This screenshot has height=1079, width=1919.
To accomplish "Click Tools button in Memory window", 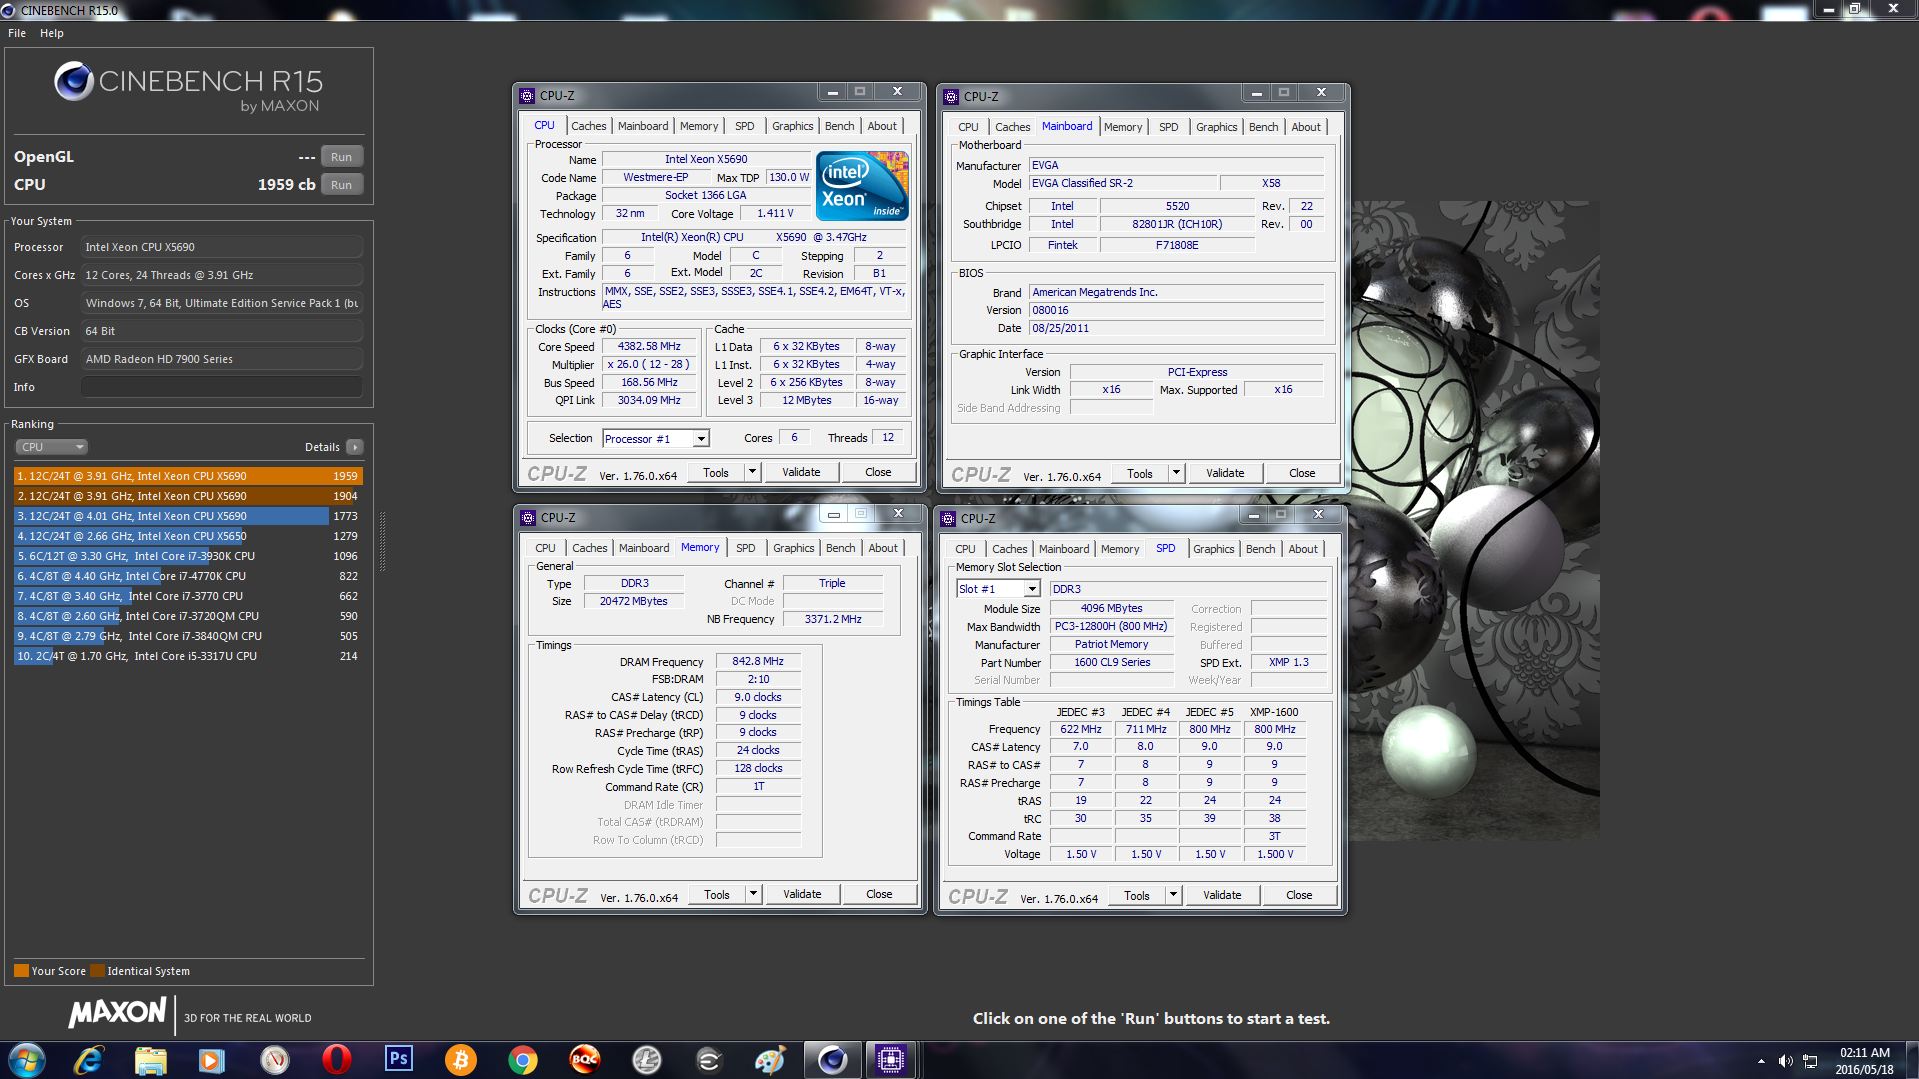I will pos(717,894).
